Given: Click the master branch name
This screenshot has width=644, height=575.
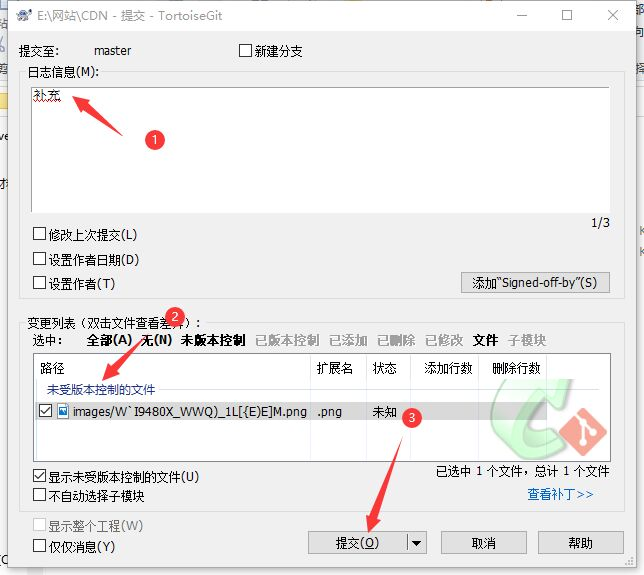Looking at the screenshot, I should (113, 51).
